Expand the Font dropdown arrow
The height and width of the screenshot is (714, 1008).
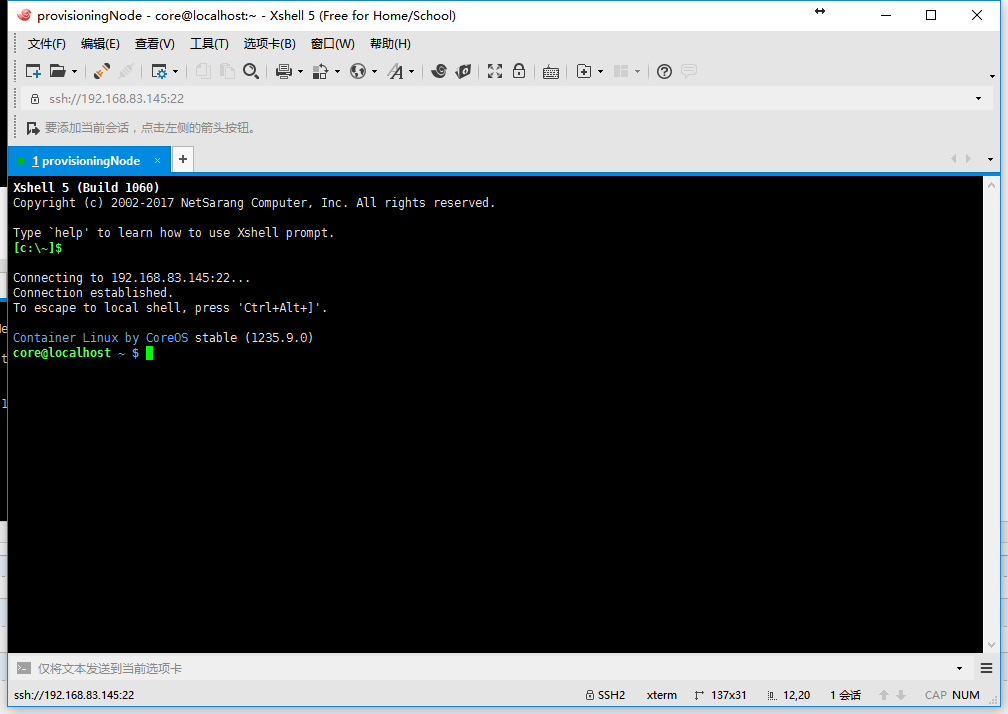(x=411, y=71)
